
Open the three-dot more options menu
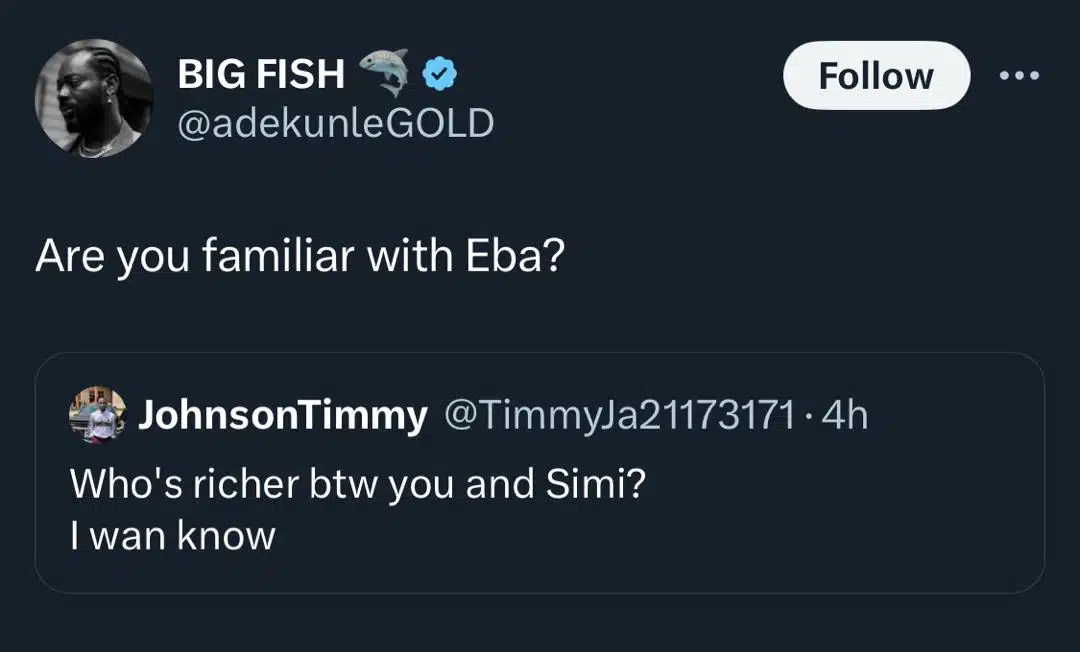click(x=1020, y=76)
